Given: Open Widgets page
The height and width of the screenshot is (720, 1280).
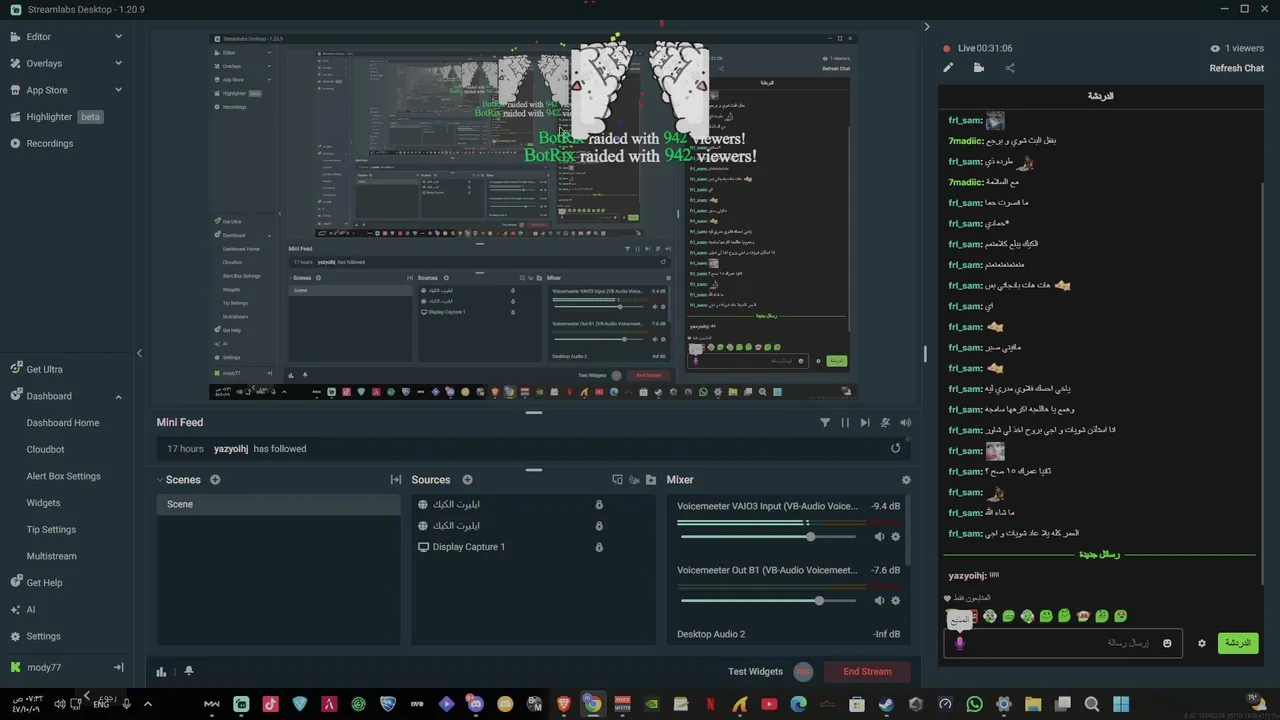Looking at the screenshot, I should tap(43, 503).
